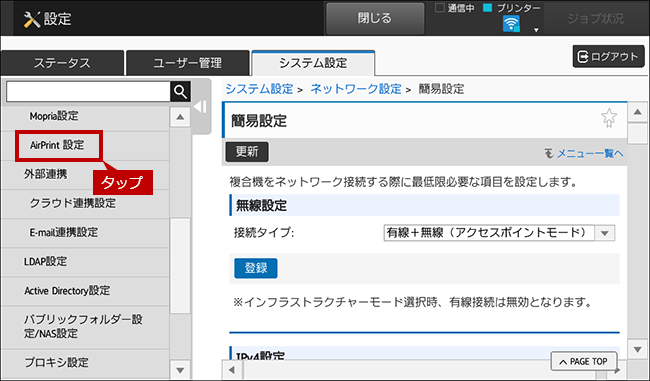Tap the wireless LAN status icon

pos(511,24)
